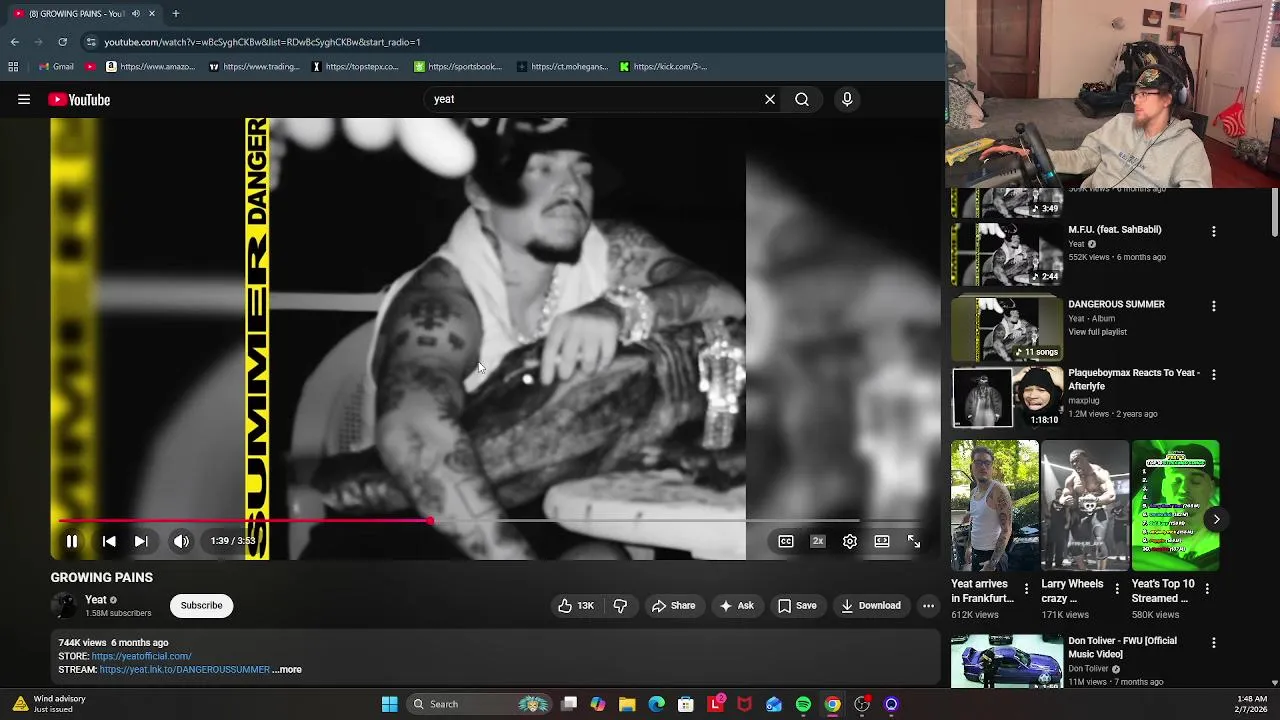This screenshot has height=720, width=1280.
Task: Open options for Plaqueboymax Reacts video
Action: 1214,375
